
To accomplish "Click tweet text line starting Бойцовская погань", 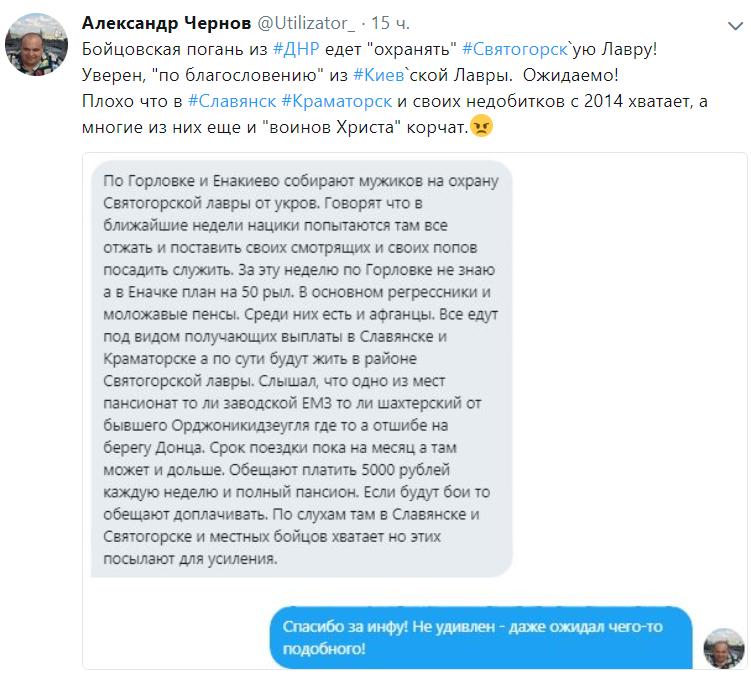I will pyautogui.click(x=369, y=49).
